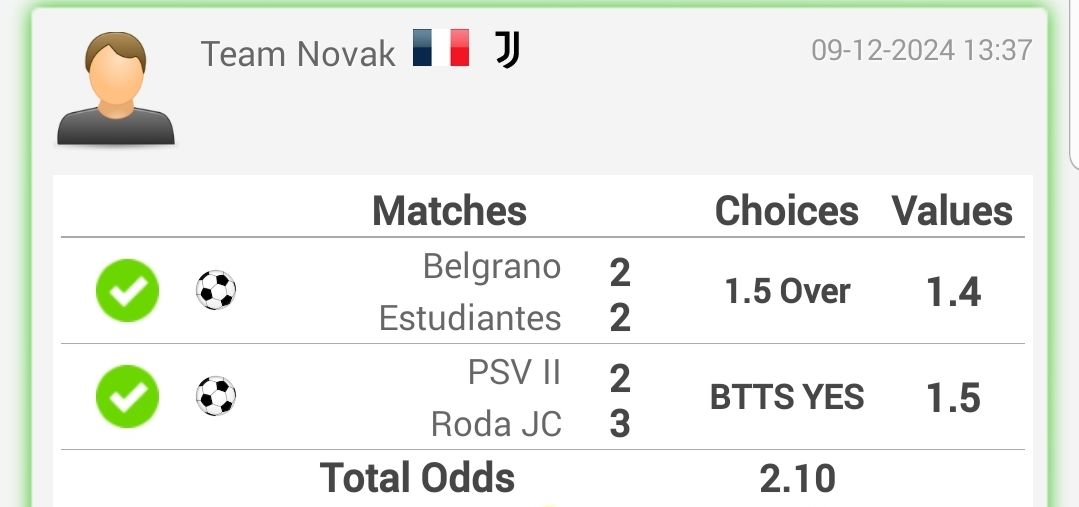Select the Values column header
Screen dimensions: 1079x507
952,211
